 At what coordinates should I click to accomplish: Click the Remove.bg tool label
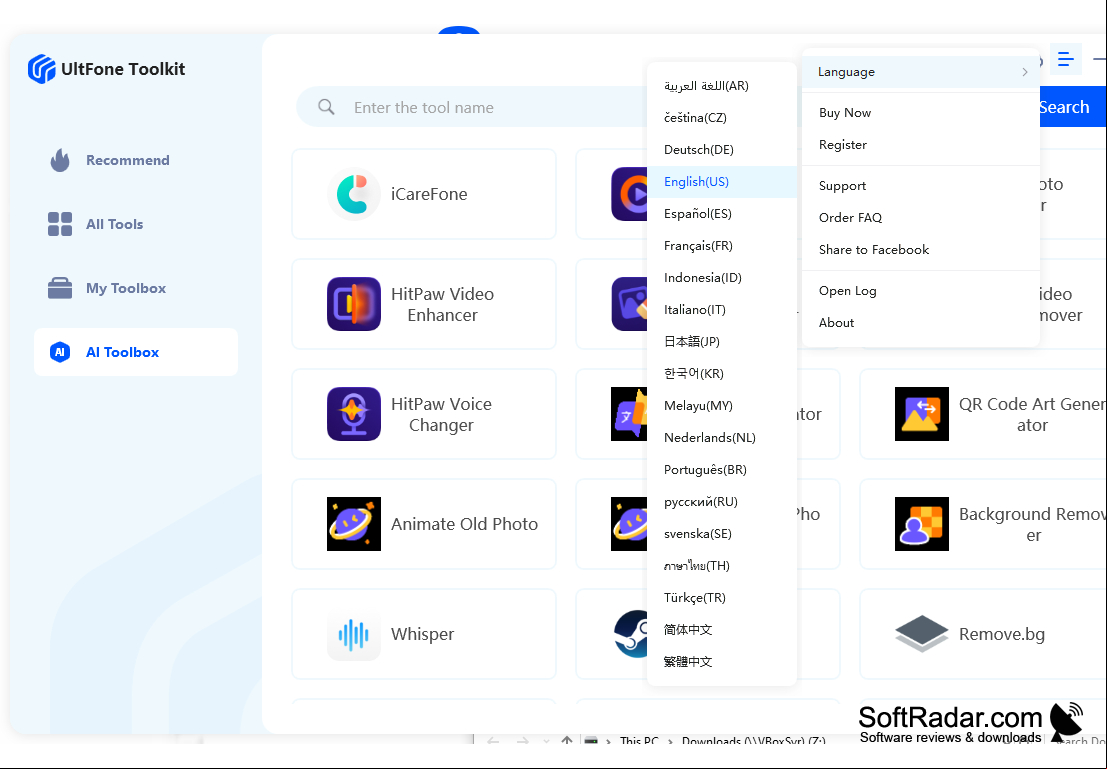click(1002, 634)
